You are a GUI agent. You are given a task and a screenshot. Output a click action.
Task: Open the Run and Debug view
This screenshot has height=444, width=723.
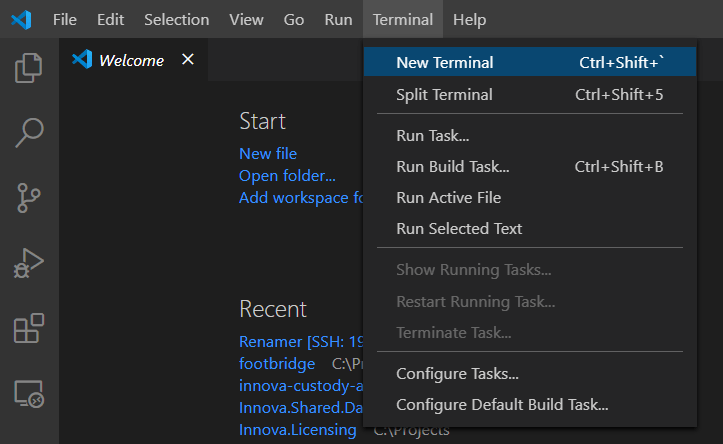tap(29, 263)
